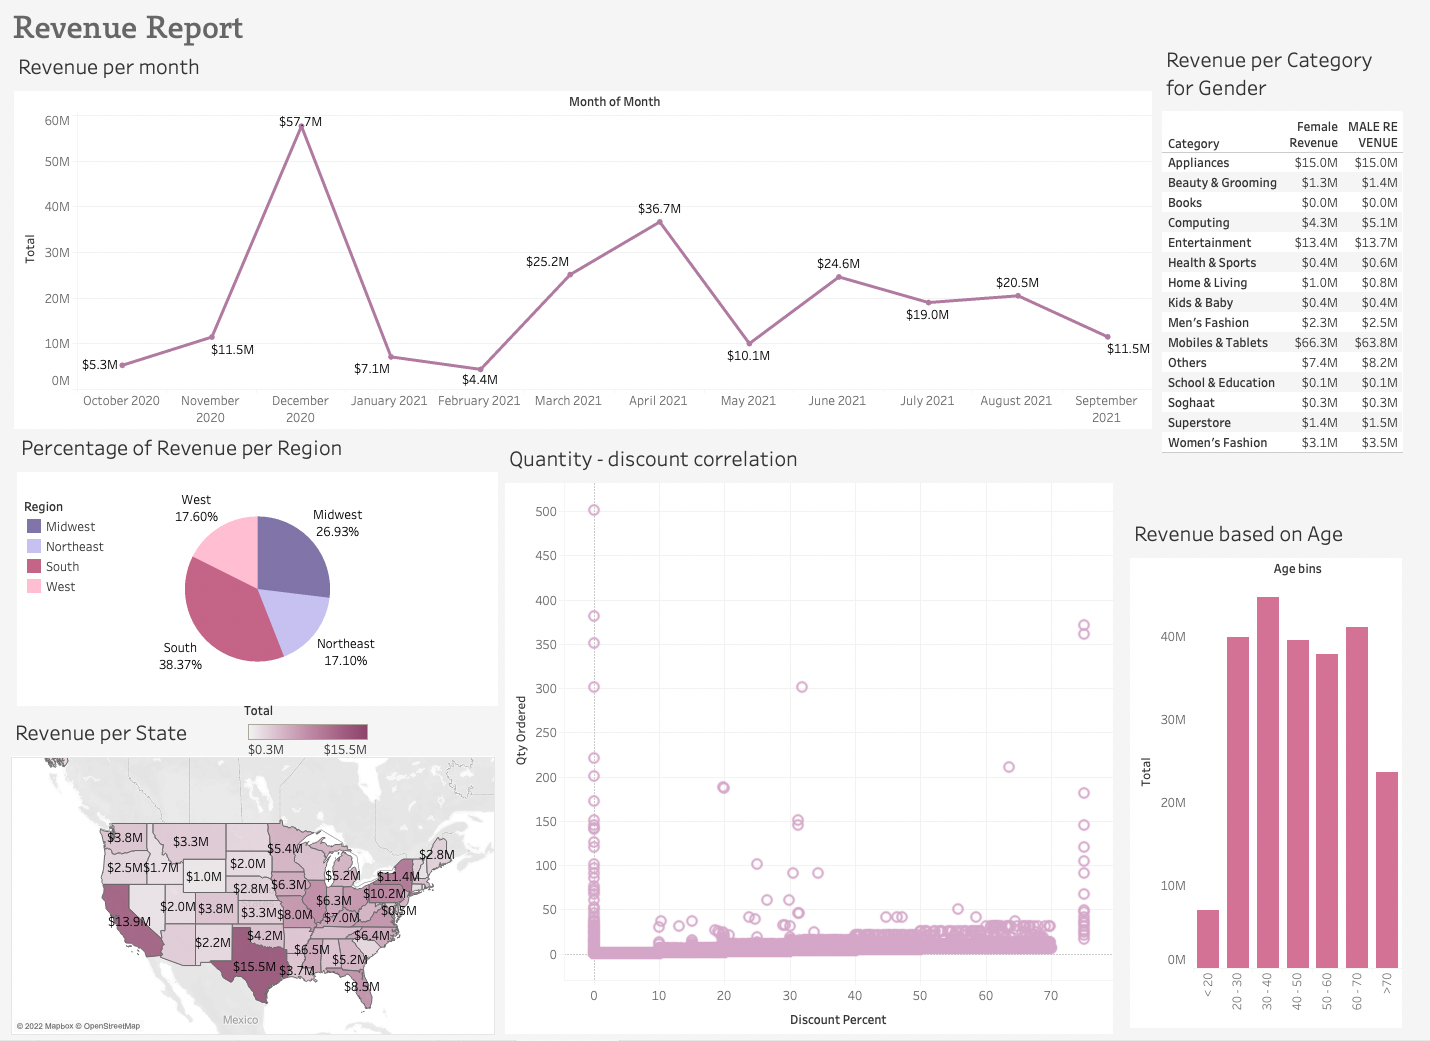Image resolution: width=1430 pixels, height=1041 pixels.
Task: Select the <20 age bin bar
Action: pyautogui.click(x=1208, y=939)
